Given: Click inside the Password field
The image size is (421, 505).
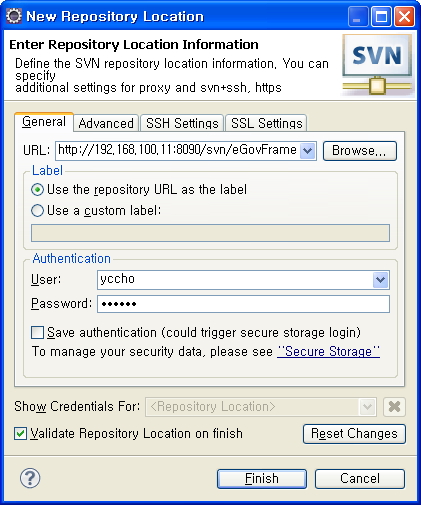Looking at the screenshot, I should 243,304.
